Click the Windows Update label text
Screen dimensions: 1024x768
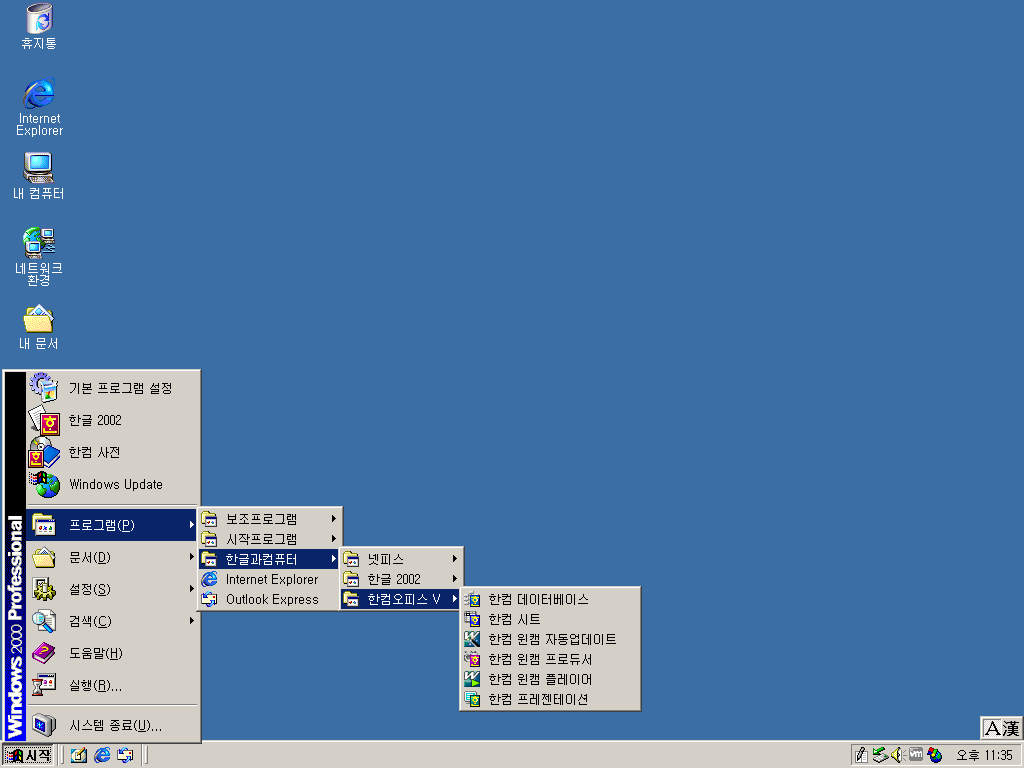pos(116,485)
